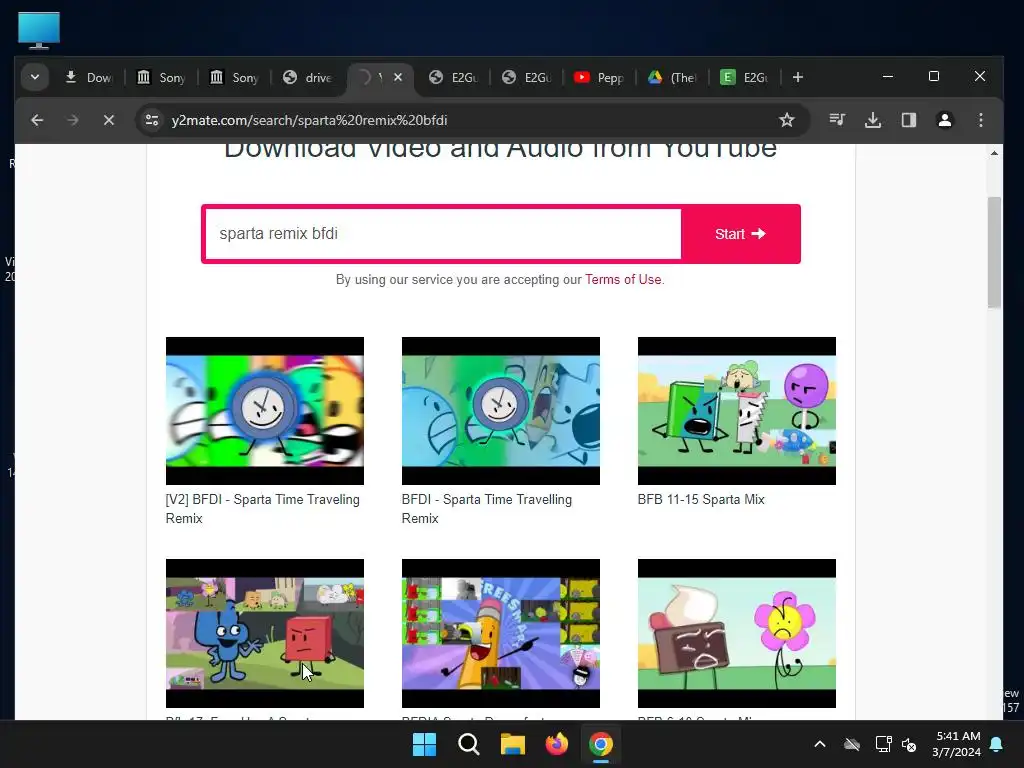The height and width of the screenshot is (768, 1024).
Task: Close the loading y2mate tab
Action: [398, 77]
